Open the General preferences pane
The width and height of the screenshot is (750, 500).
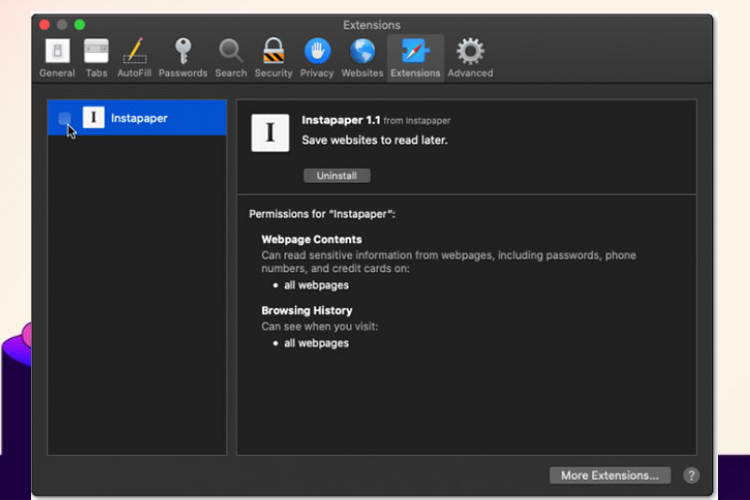tap(57, 58)
